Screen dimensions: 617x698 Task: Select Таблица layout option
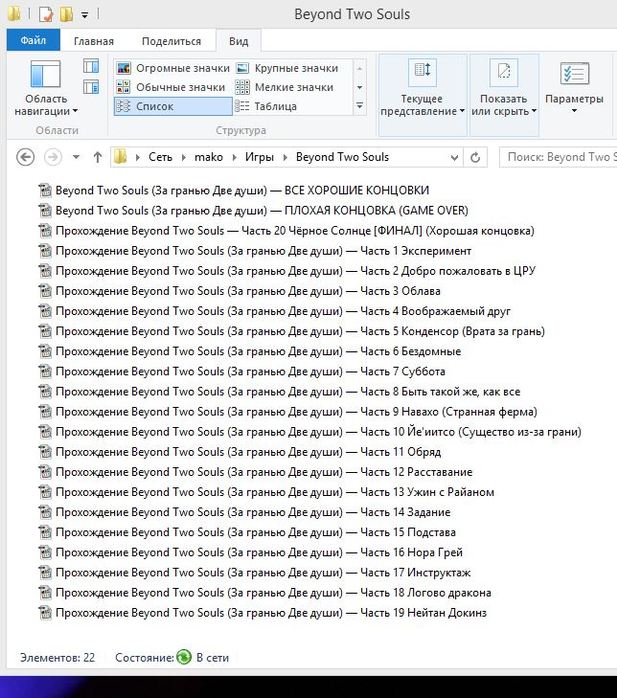click(x=266, y=106)
